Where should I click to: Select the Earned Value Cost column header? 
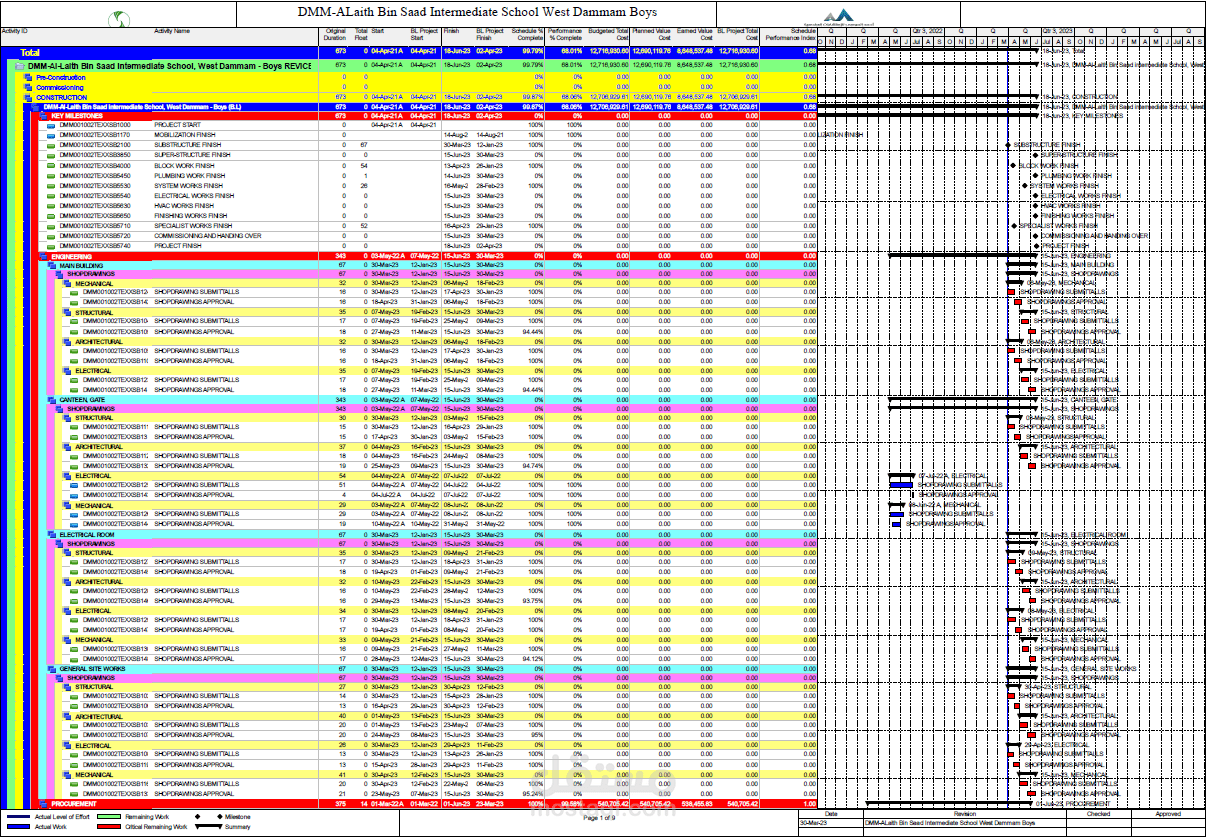tap(695, 35)
